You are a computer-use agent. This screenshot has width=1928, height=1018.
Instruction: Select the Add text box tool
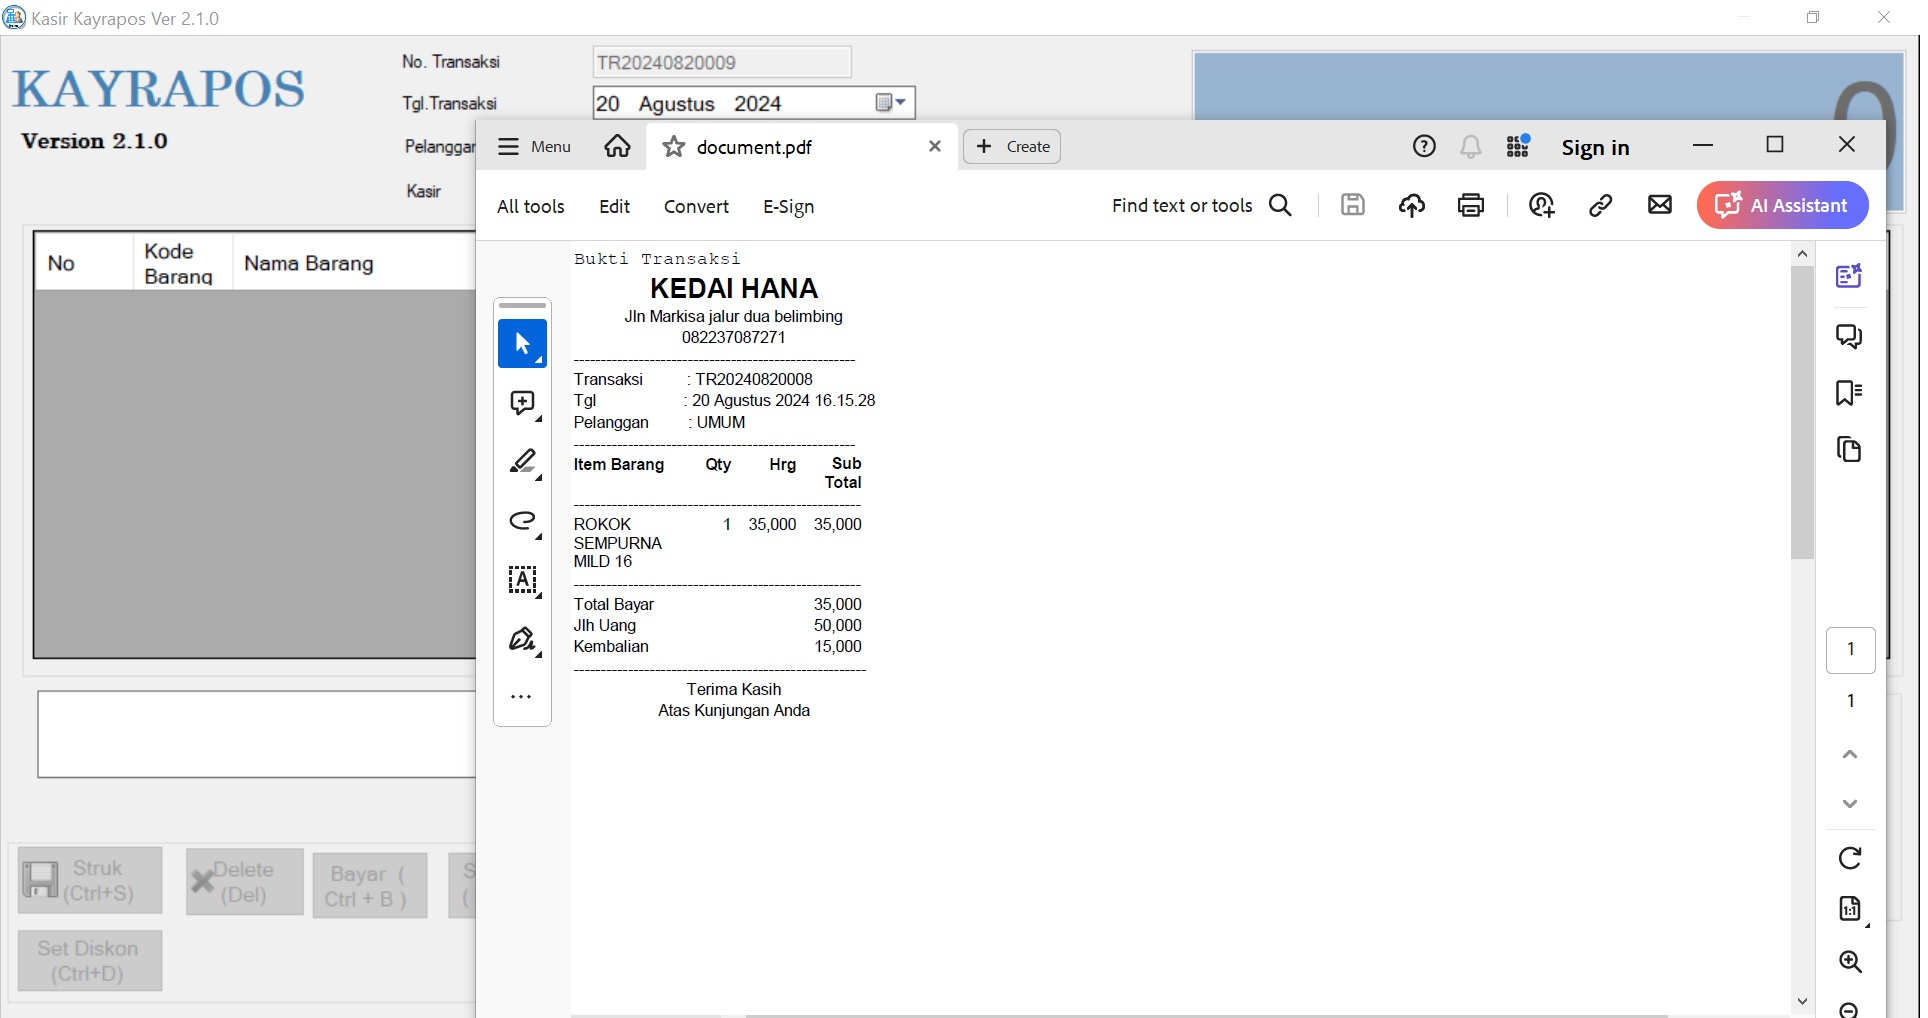point(522,579)
